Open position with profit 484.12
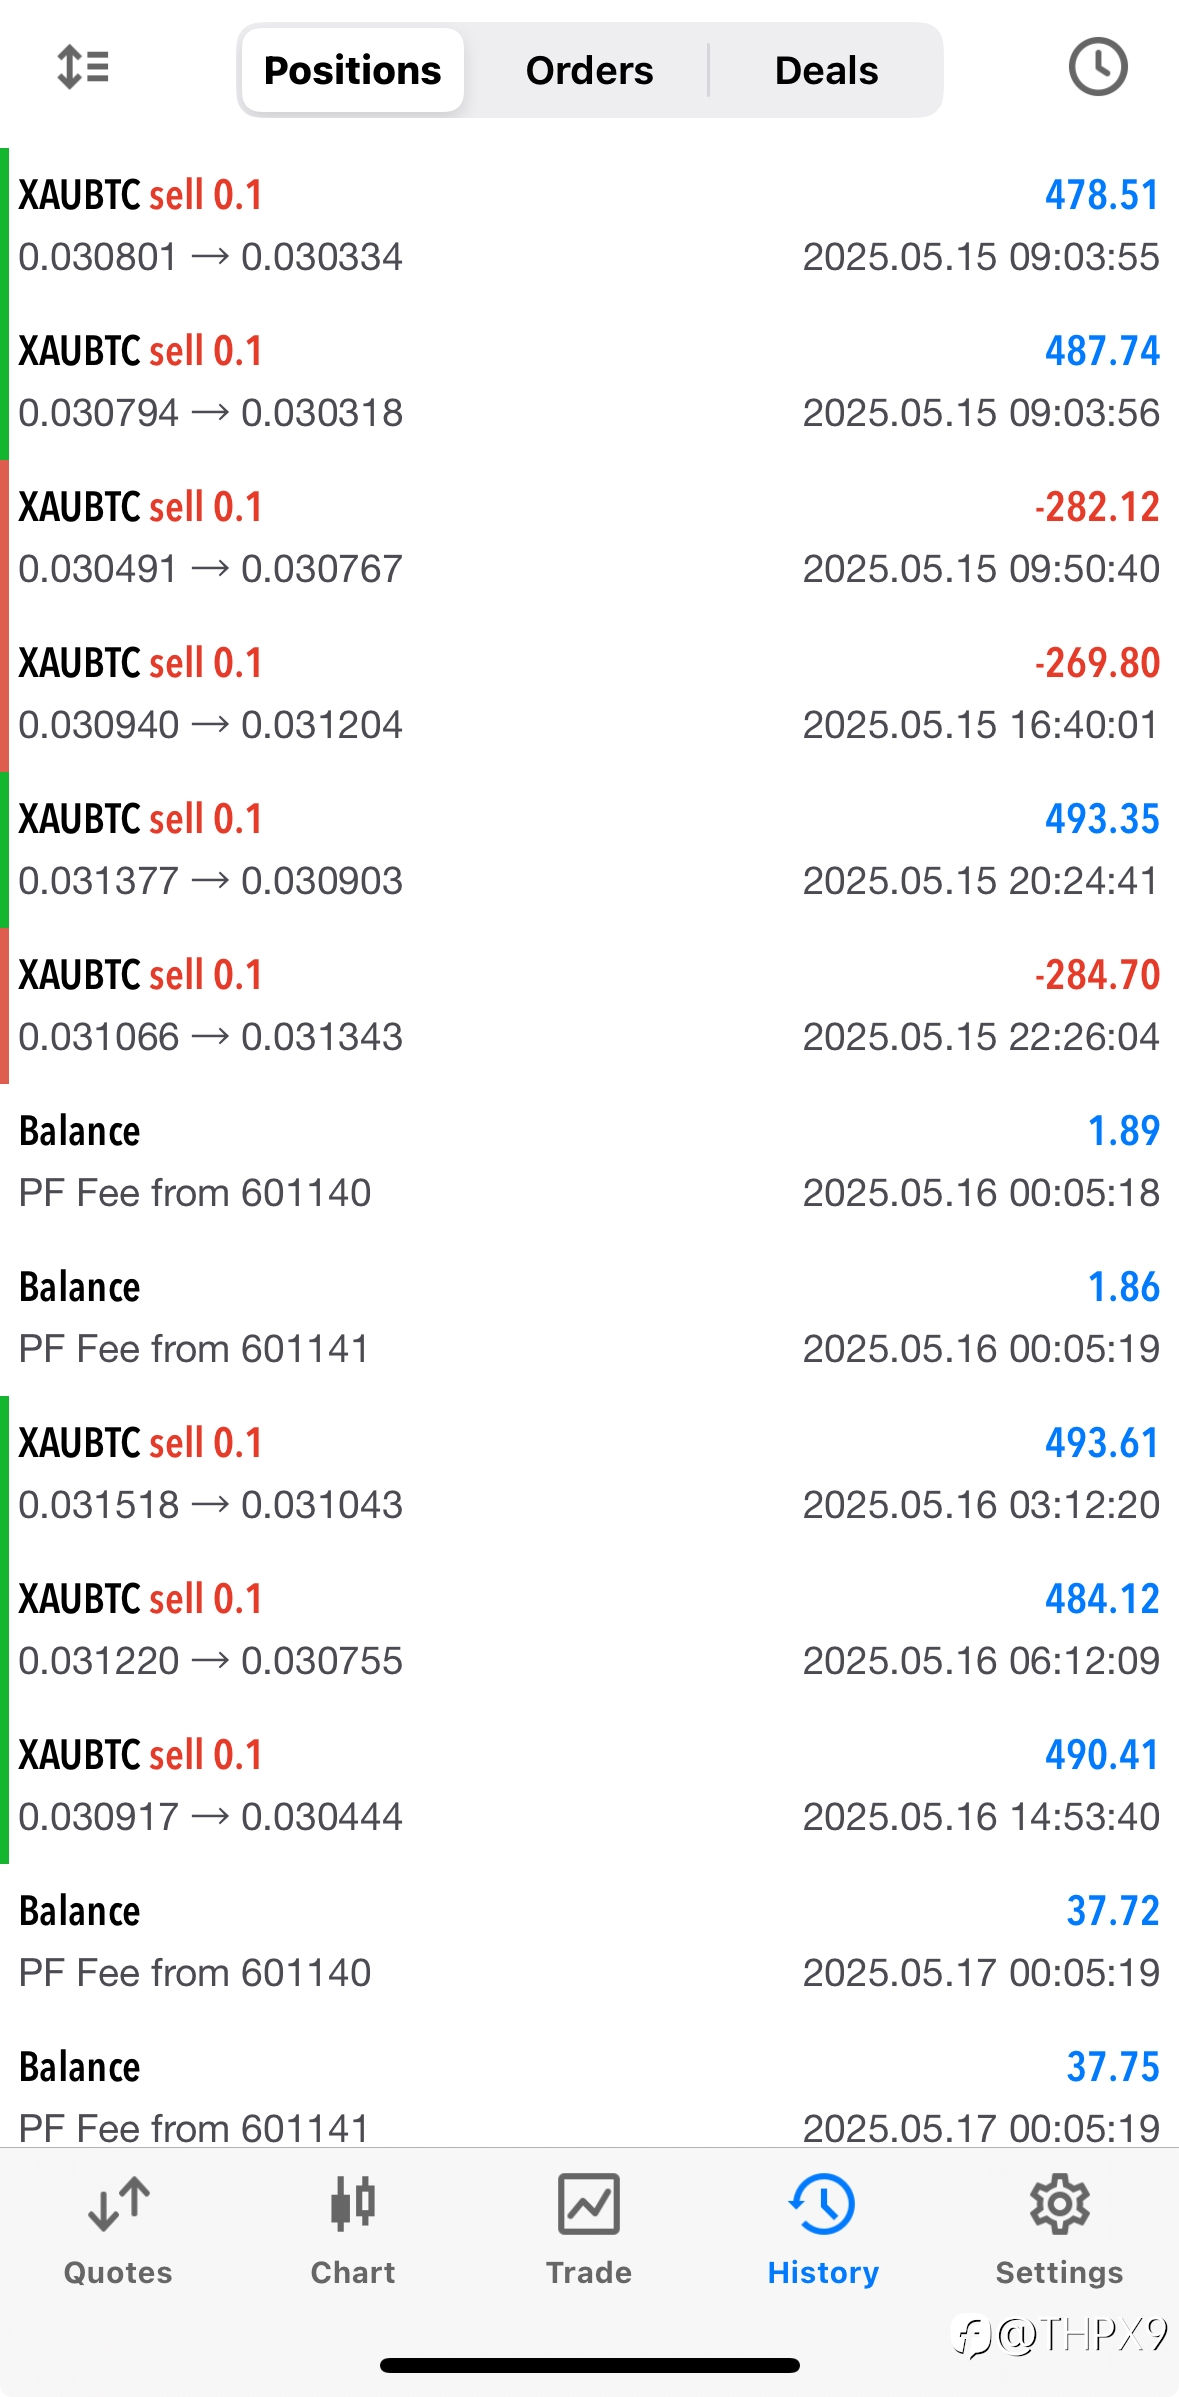The height and width of the screenshot is (2397, 1179). tap(589, 1630)
